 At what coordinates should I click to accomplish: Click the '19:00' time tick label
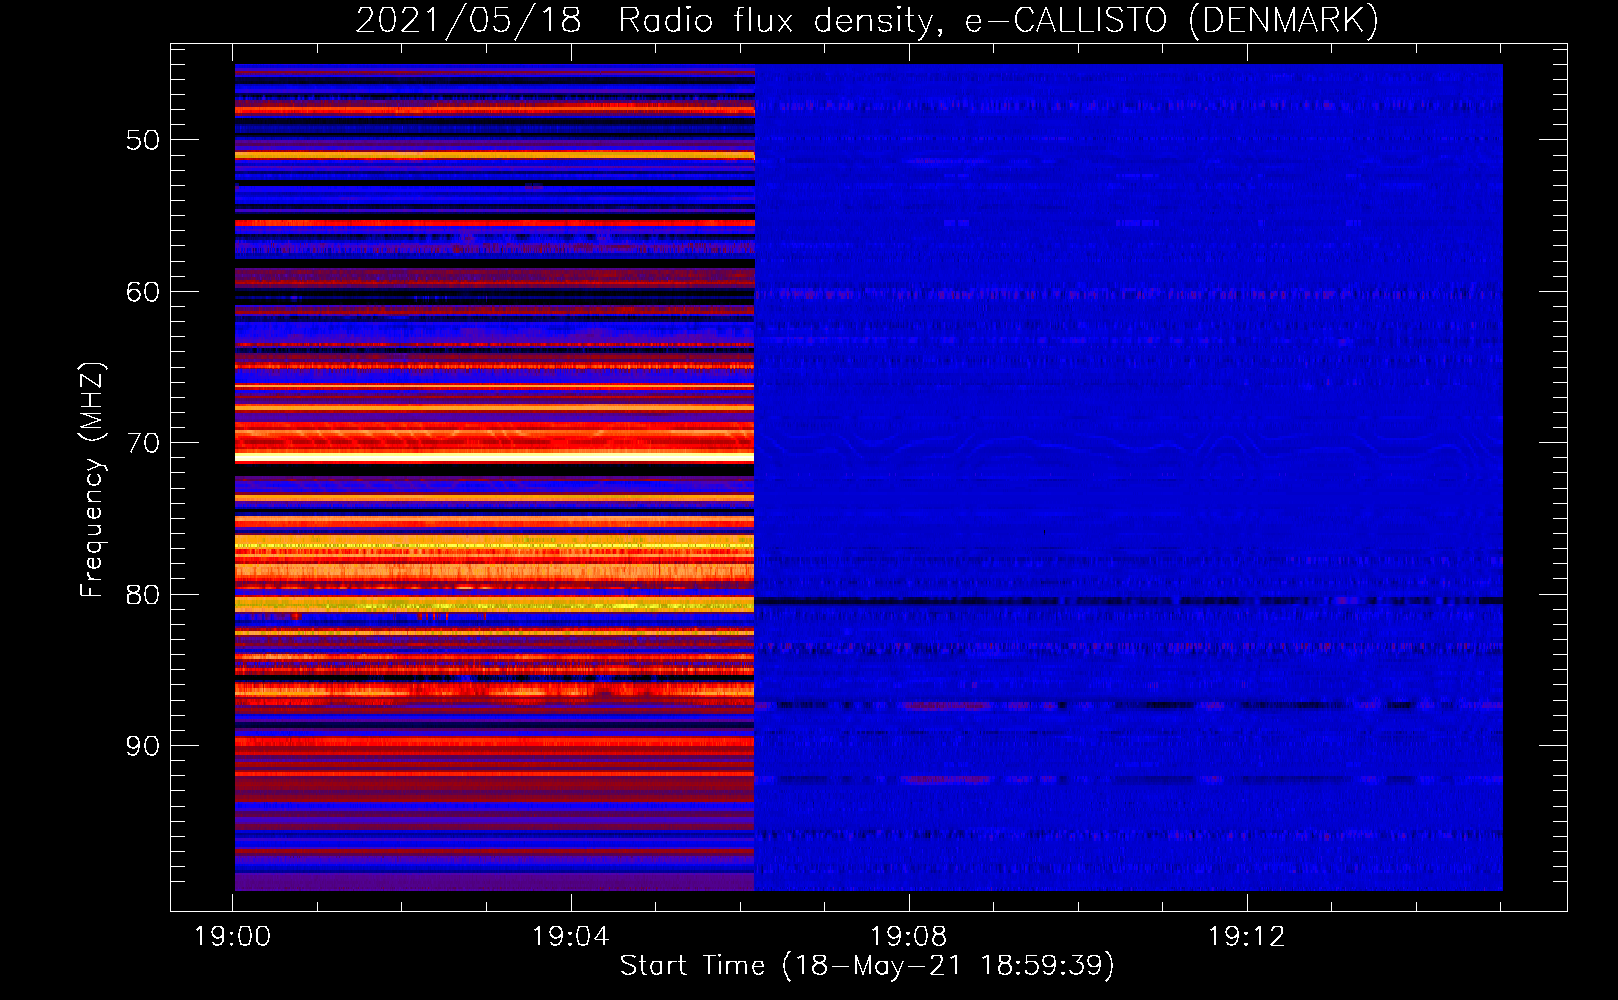click(x=232, y=937)
